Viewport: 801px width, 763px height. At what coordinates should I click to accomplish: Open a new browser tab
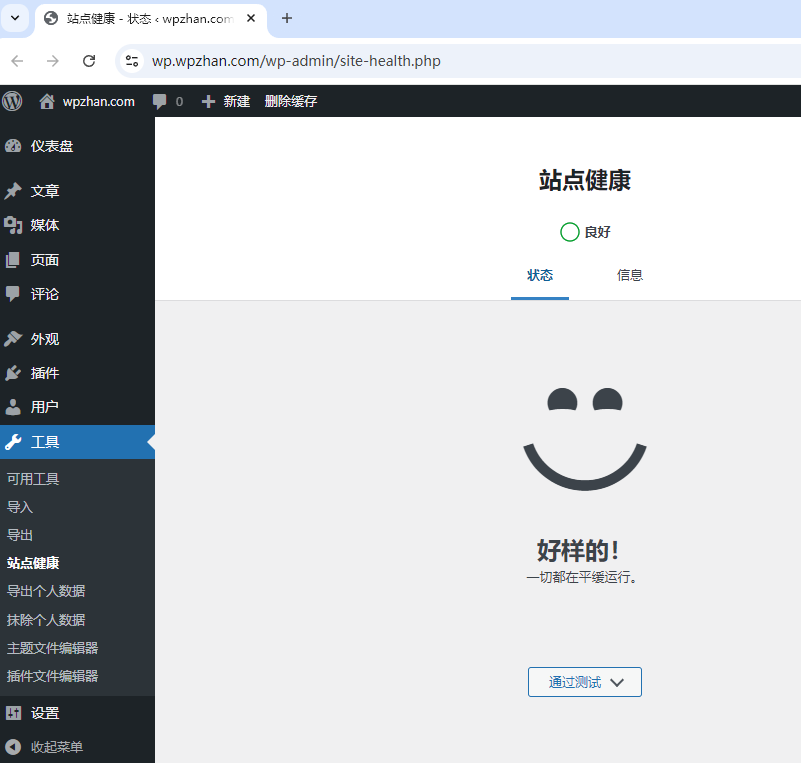click(x=287, y=18)
